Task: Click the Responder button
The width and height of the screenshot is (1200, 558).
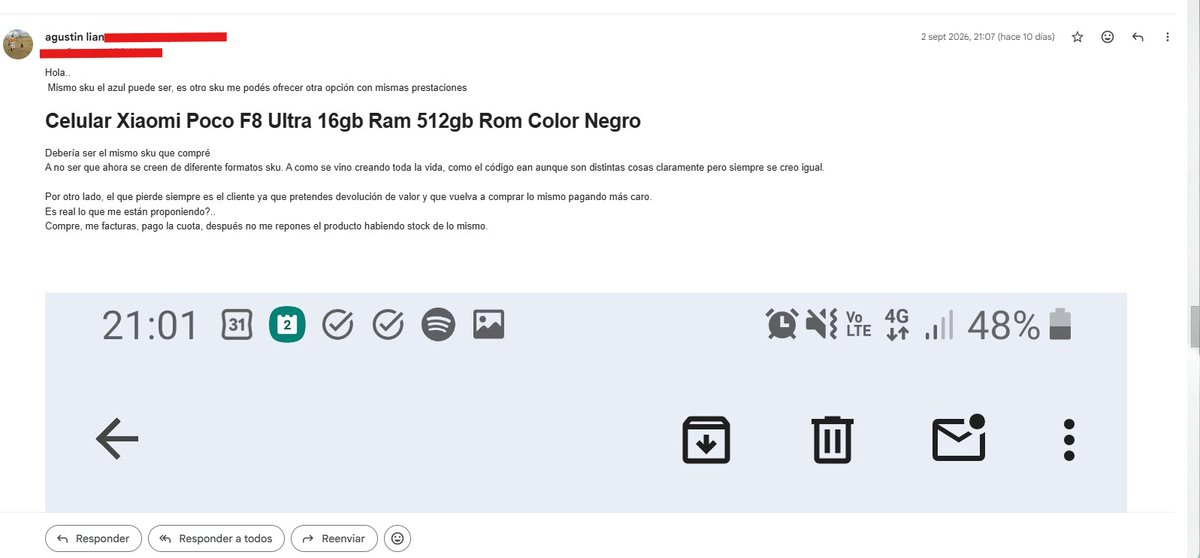Action: (x=94, y=538)
